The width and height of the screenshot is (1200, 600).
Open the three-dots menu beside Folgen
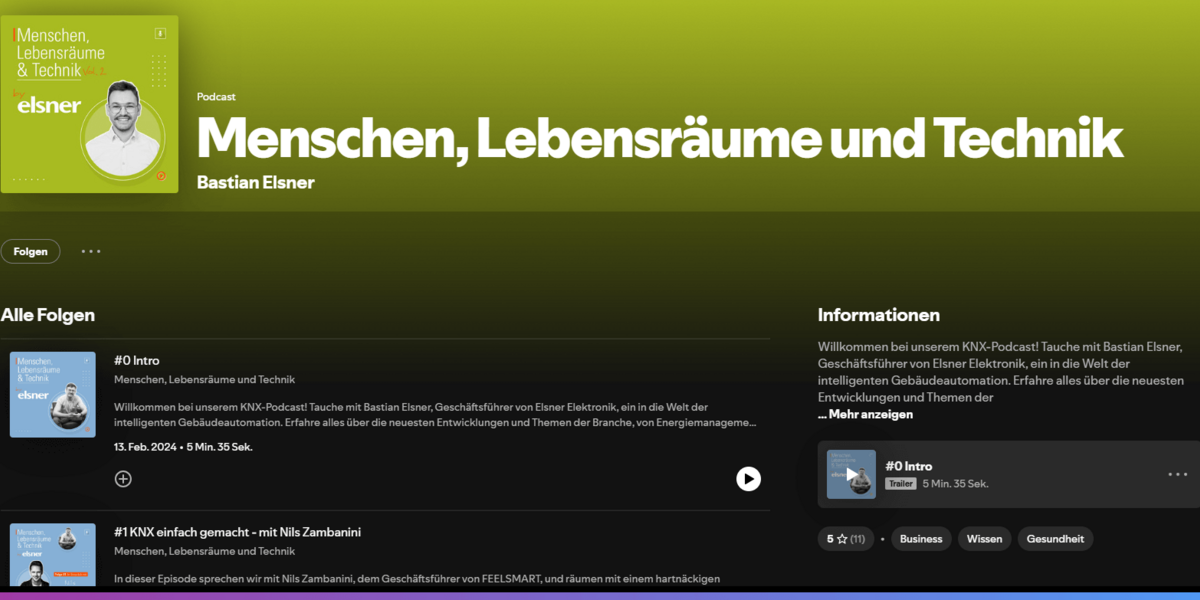[91, 251]
